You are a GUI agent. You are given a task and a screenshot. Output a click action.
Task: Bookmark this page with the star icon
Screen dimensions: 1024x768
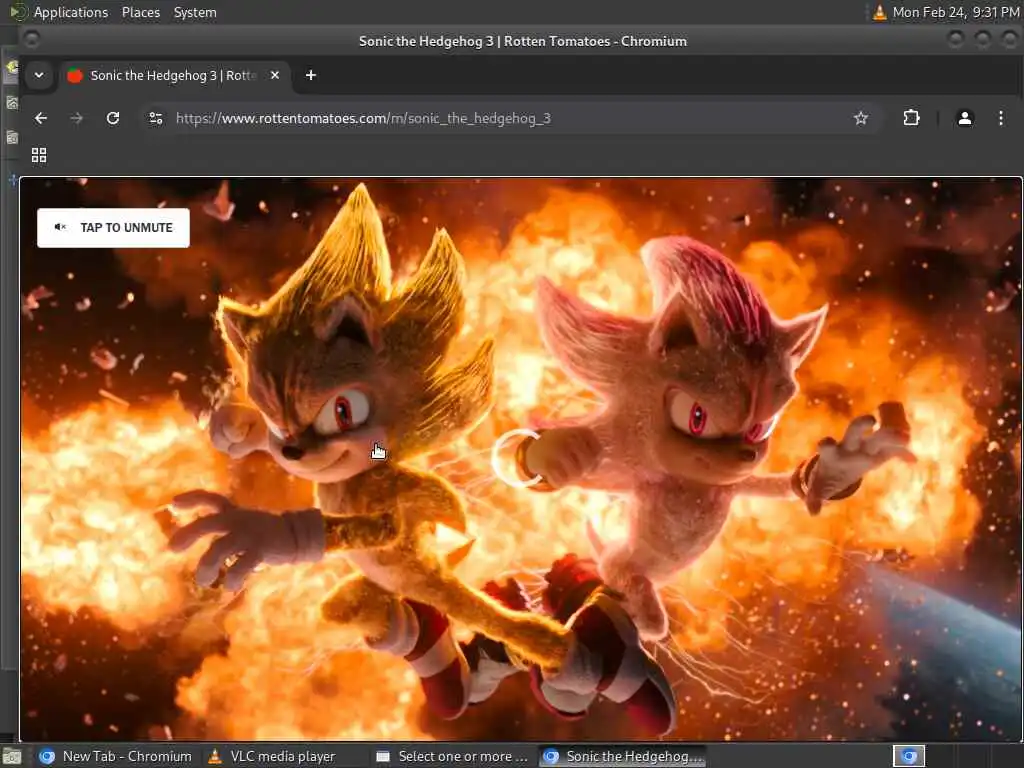pos(861,118)
